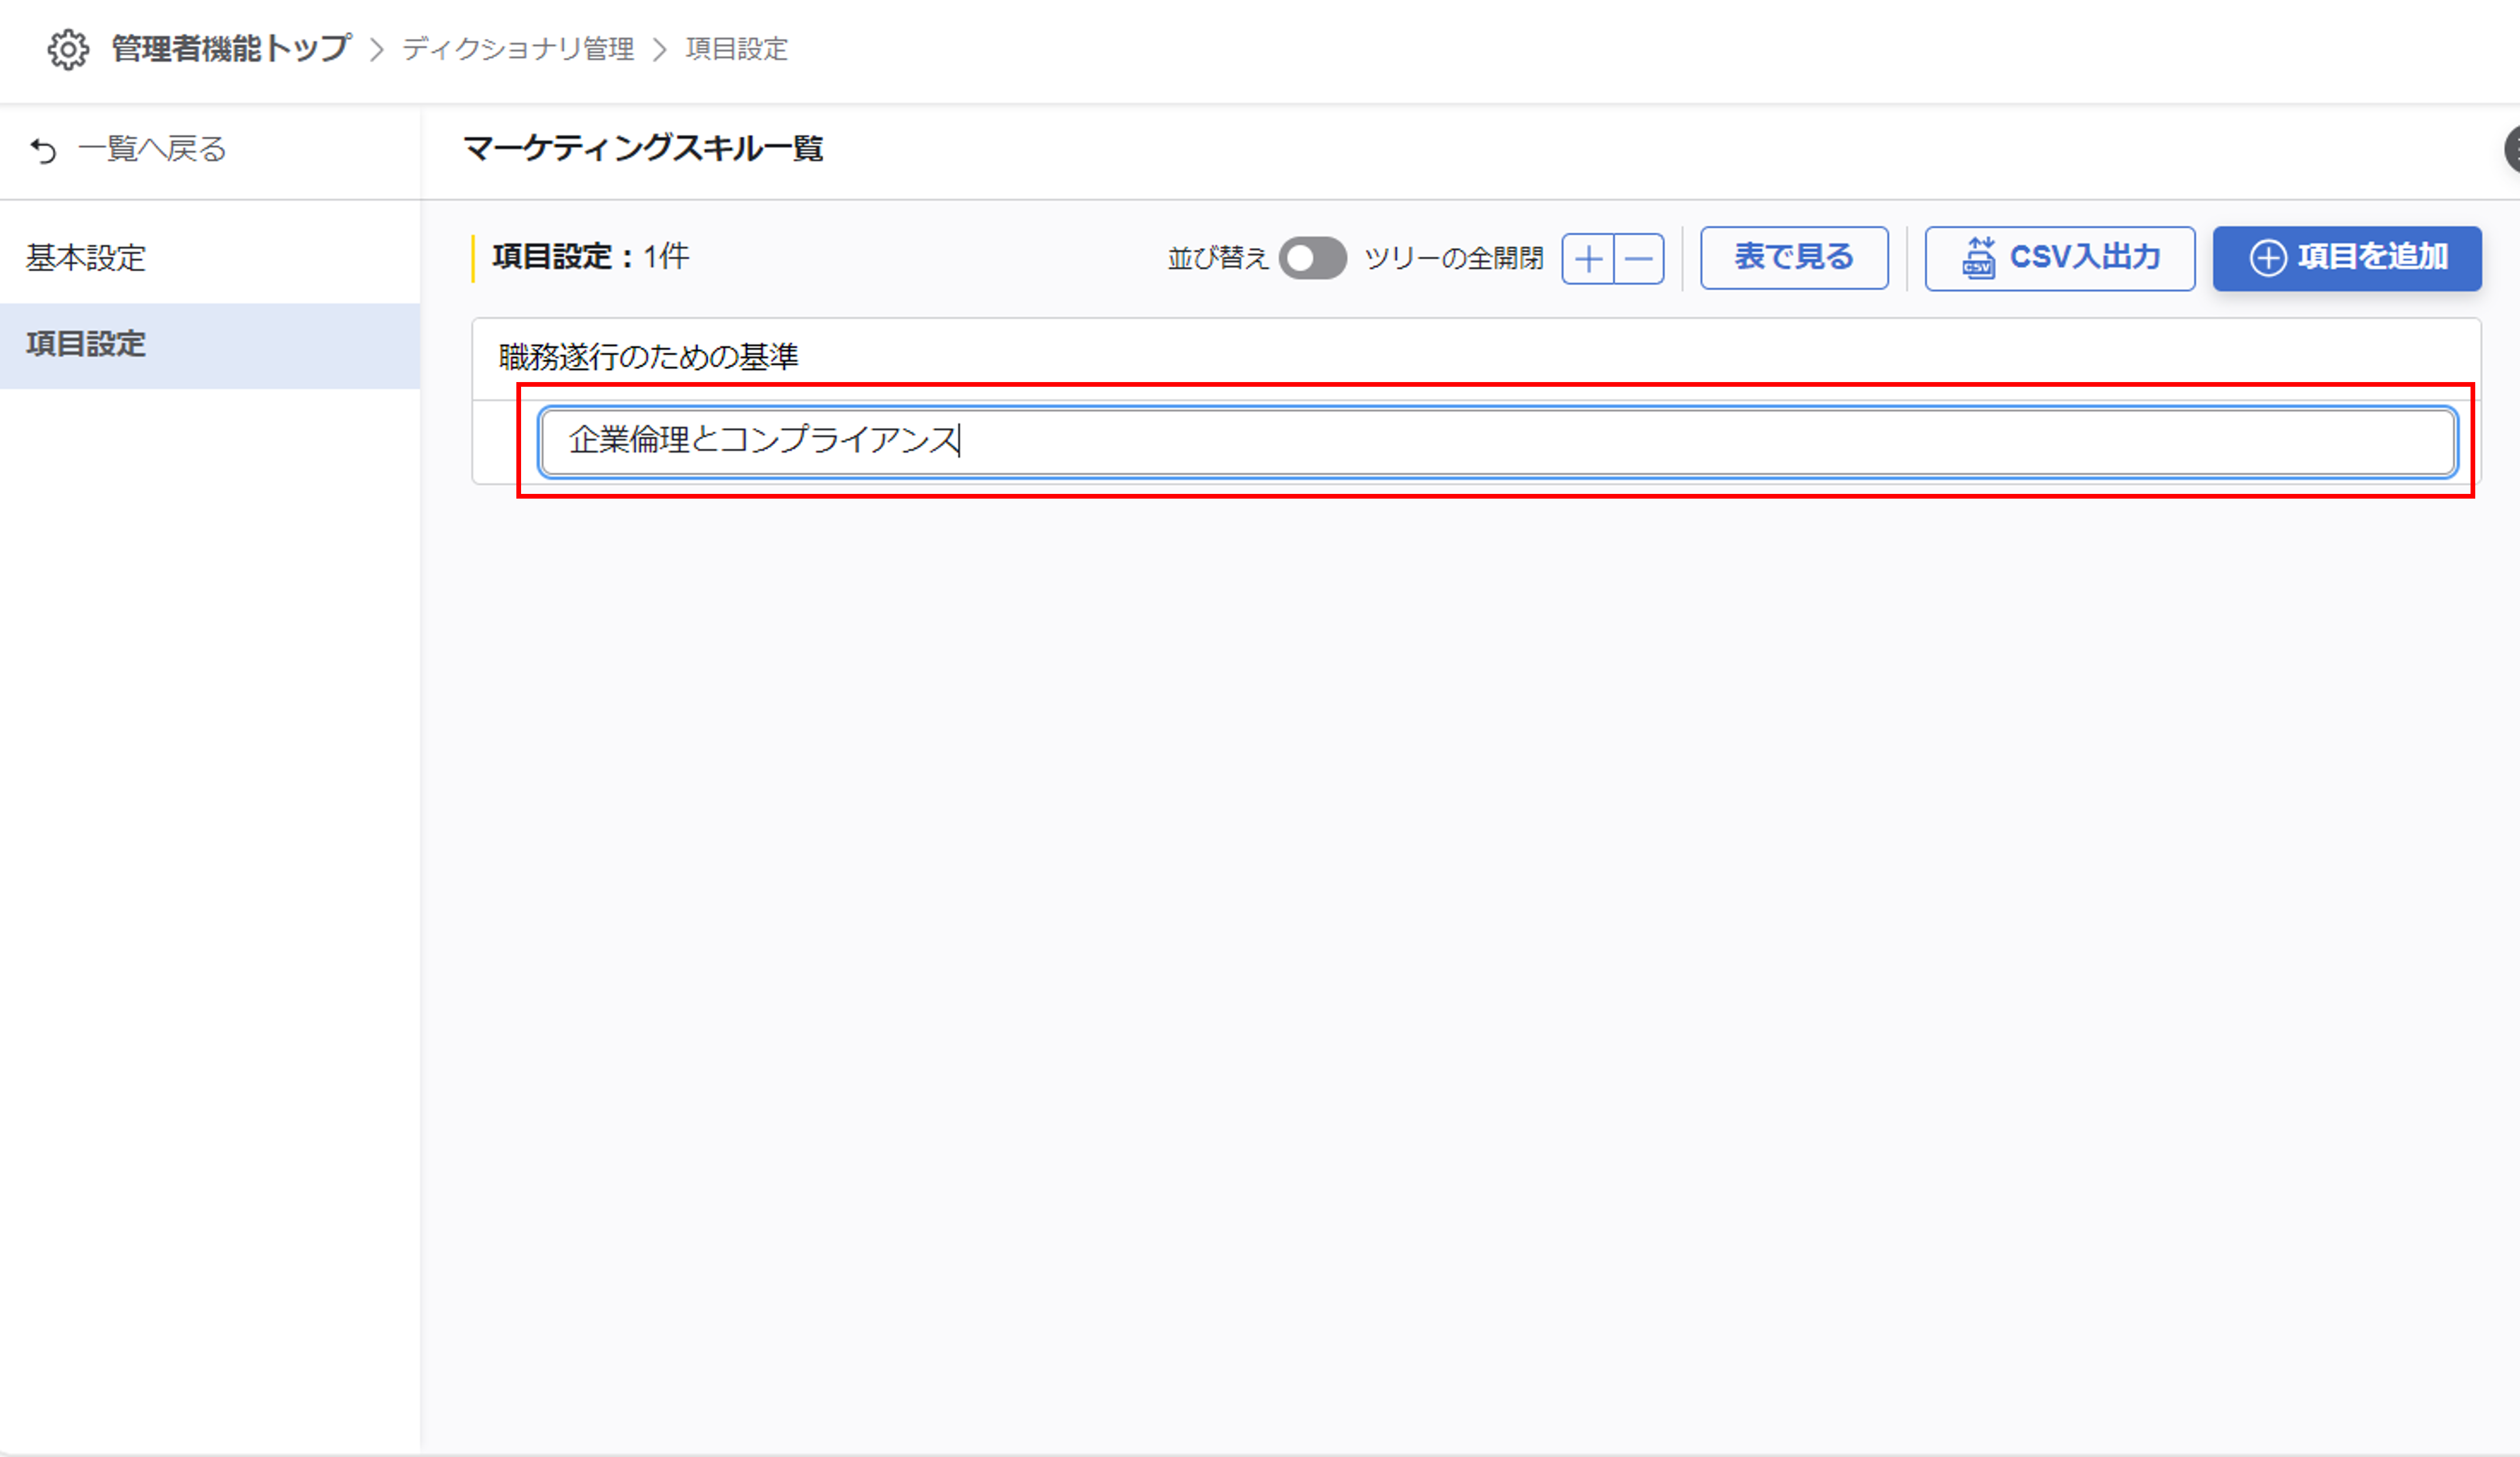This screenshot has height=1457, width=2520.
Task: Select the 職務遂行のための基準 tree item
Action: [648, 357]
